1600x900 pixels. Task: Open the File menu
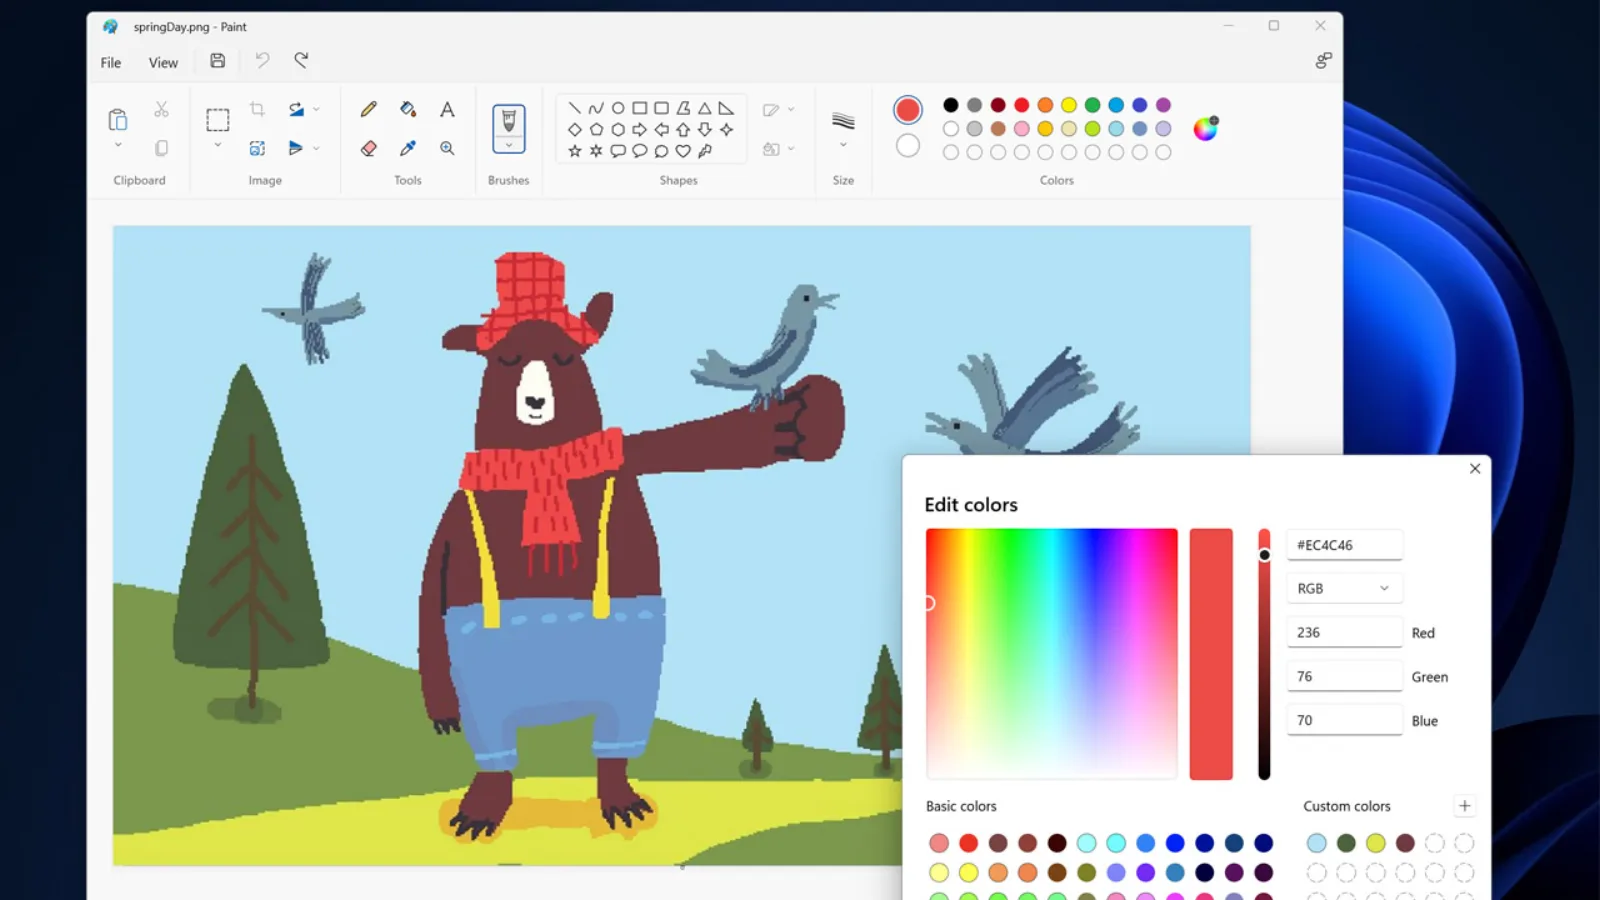[111, 62]
